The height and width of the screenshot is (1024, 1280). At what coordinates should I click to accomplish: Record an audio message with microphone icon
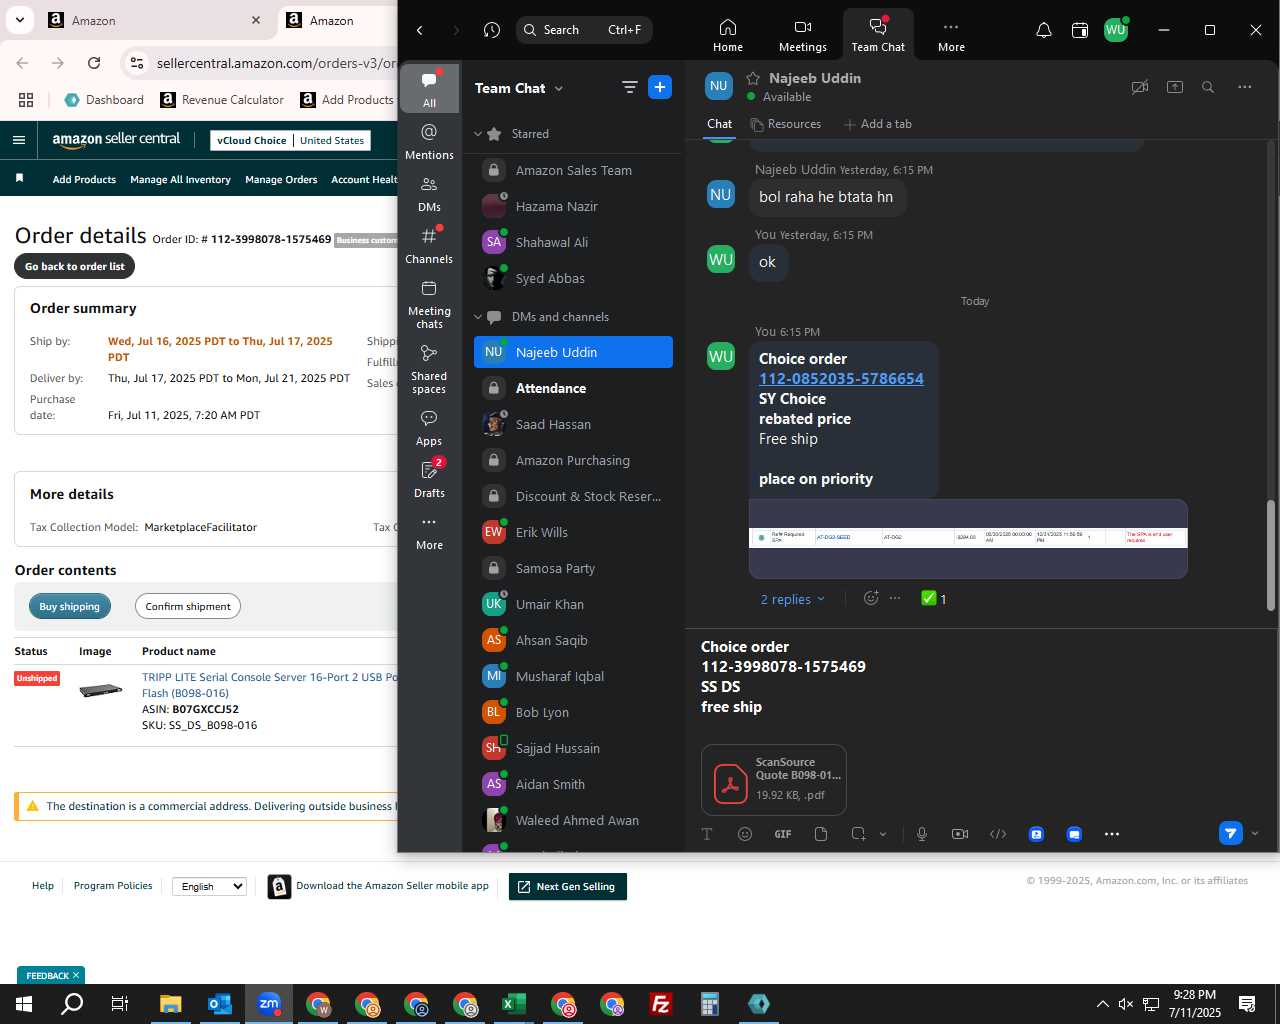(x=922, y=834)
